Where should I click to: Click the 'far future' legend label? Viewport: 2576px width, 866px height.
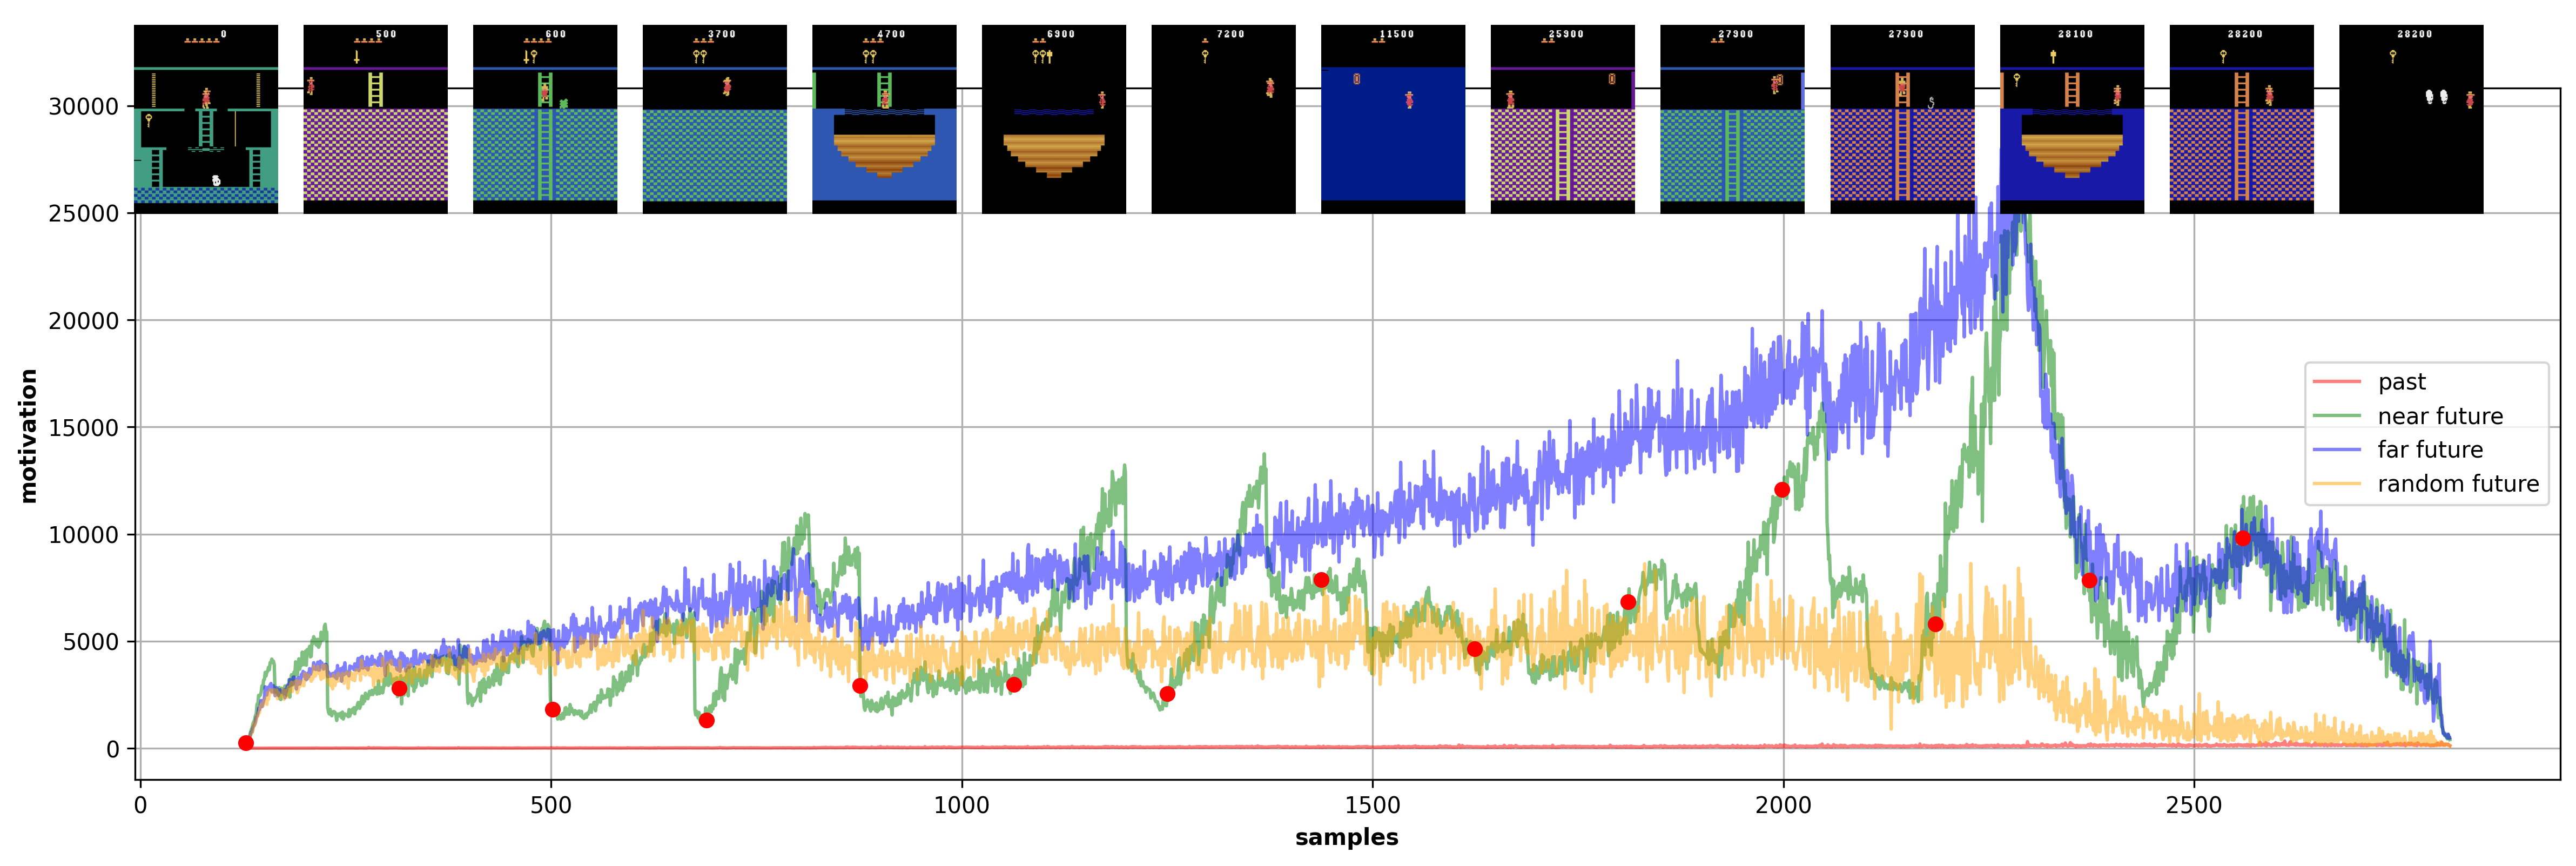tap(2430, 450)
